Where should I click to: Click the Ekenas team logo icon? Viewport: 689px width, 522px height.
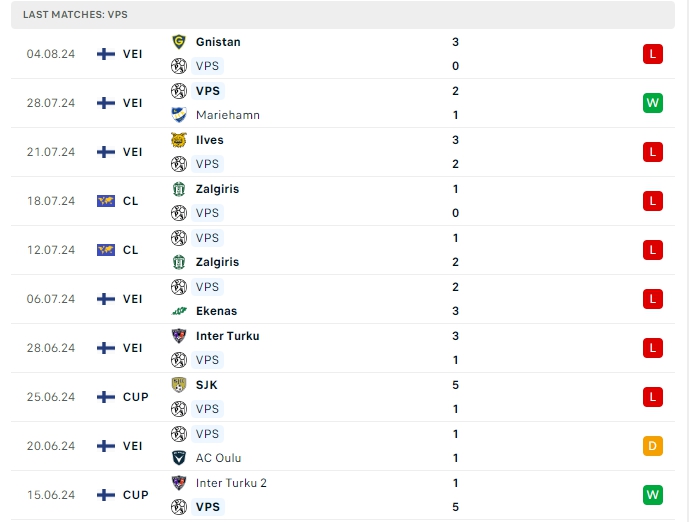pyautogui.click(x=179, y=311)
